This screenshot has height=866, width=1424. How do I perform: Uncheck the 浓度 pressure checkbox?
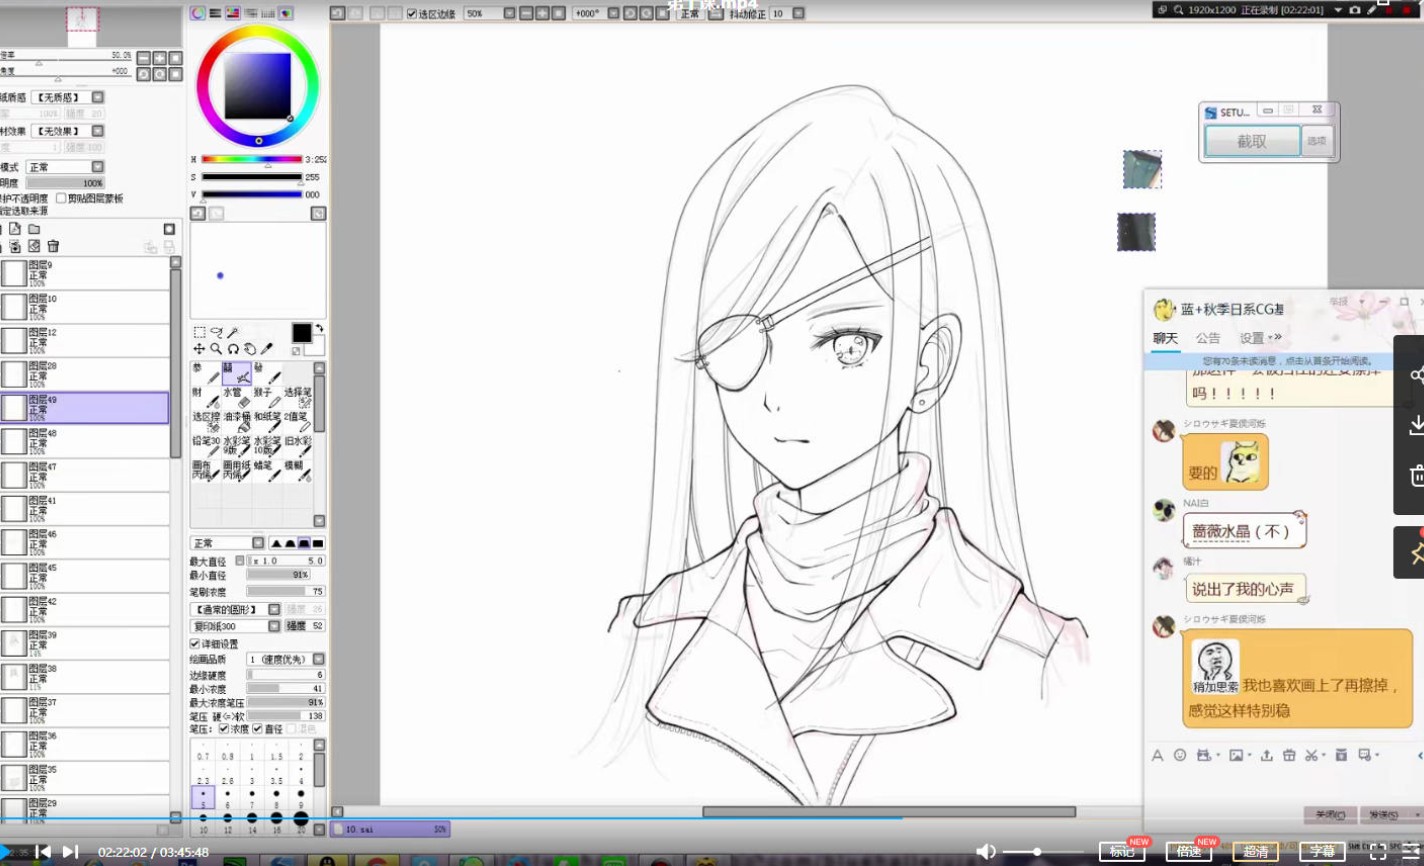pos(223,729)
